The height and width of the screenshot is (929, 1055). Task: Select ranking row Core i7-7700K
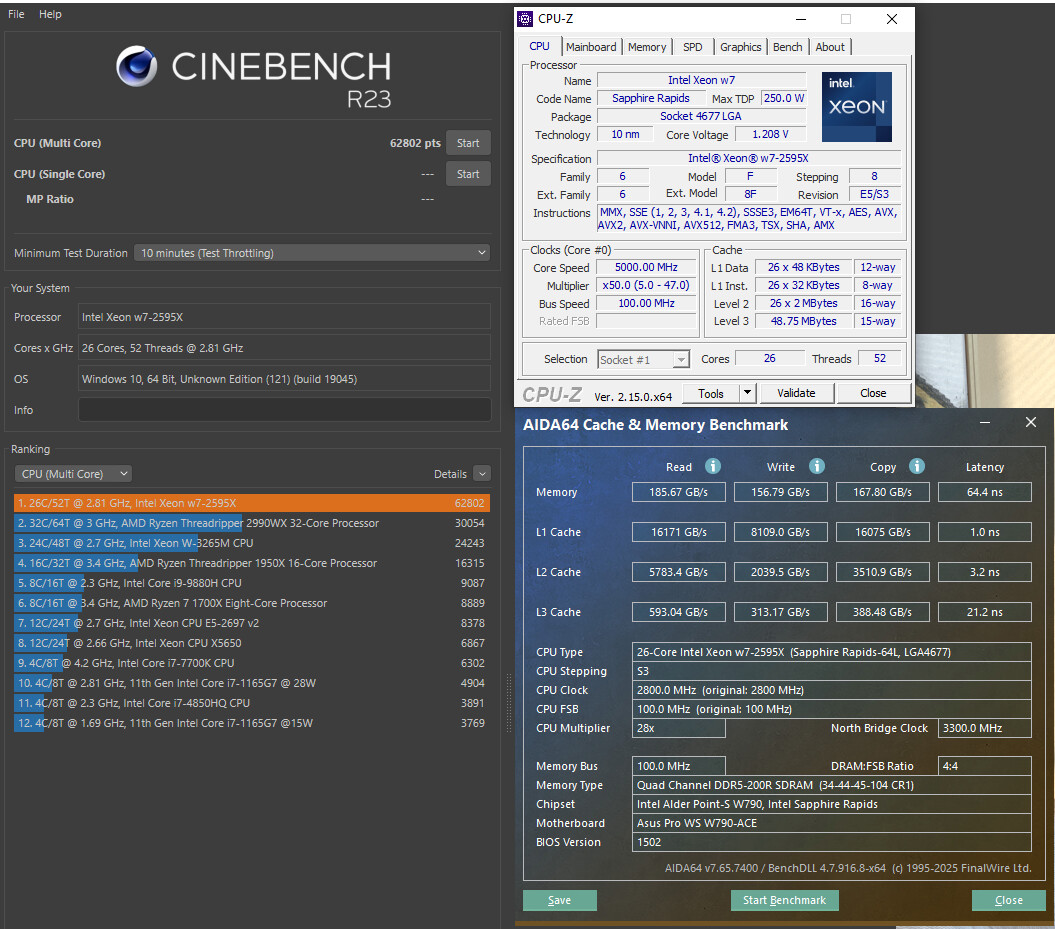252,663
